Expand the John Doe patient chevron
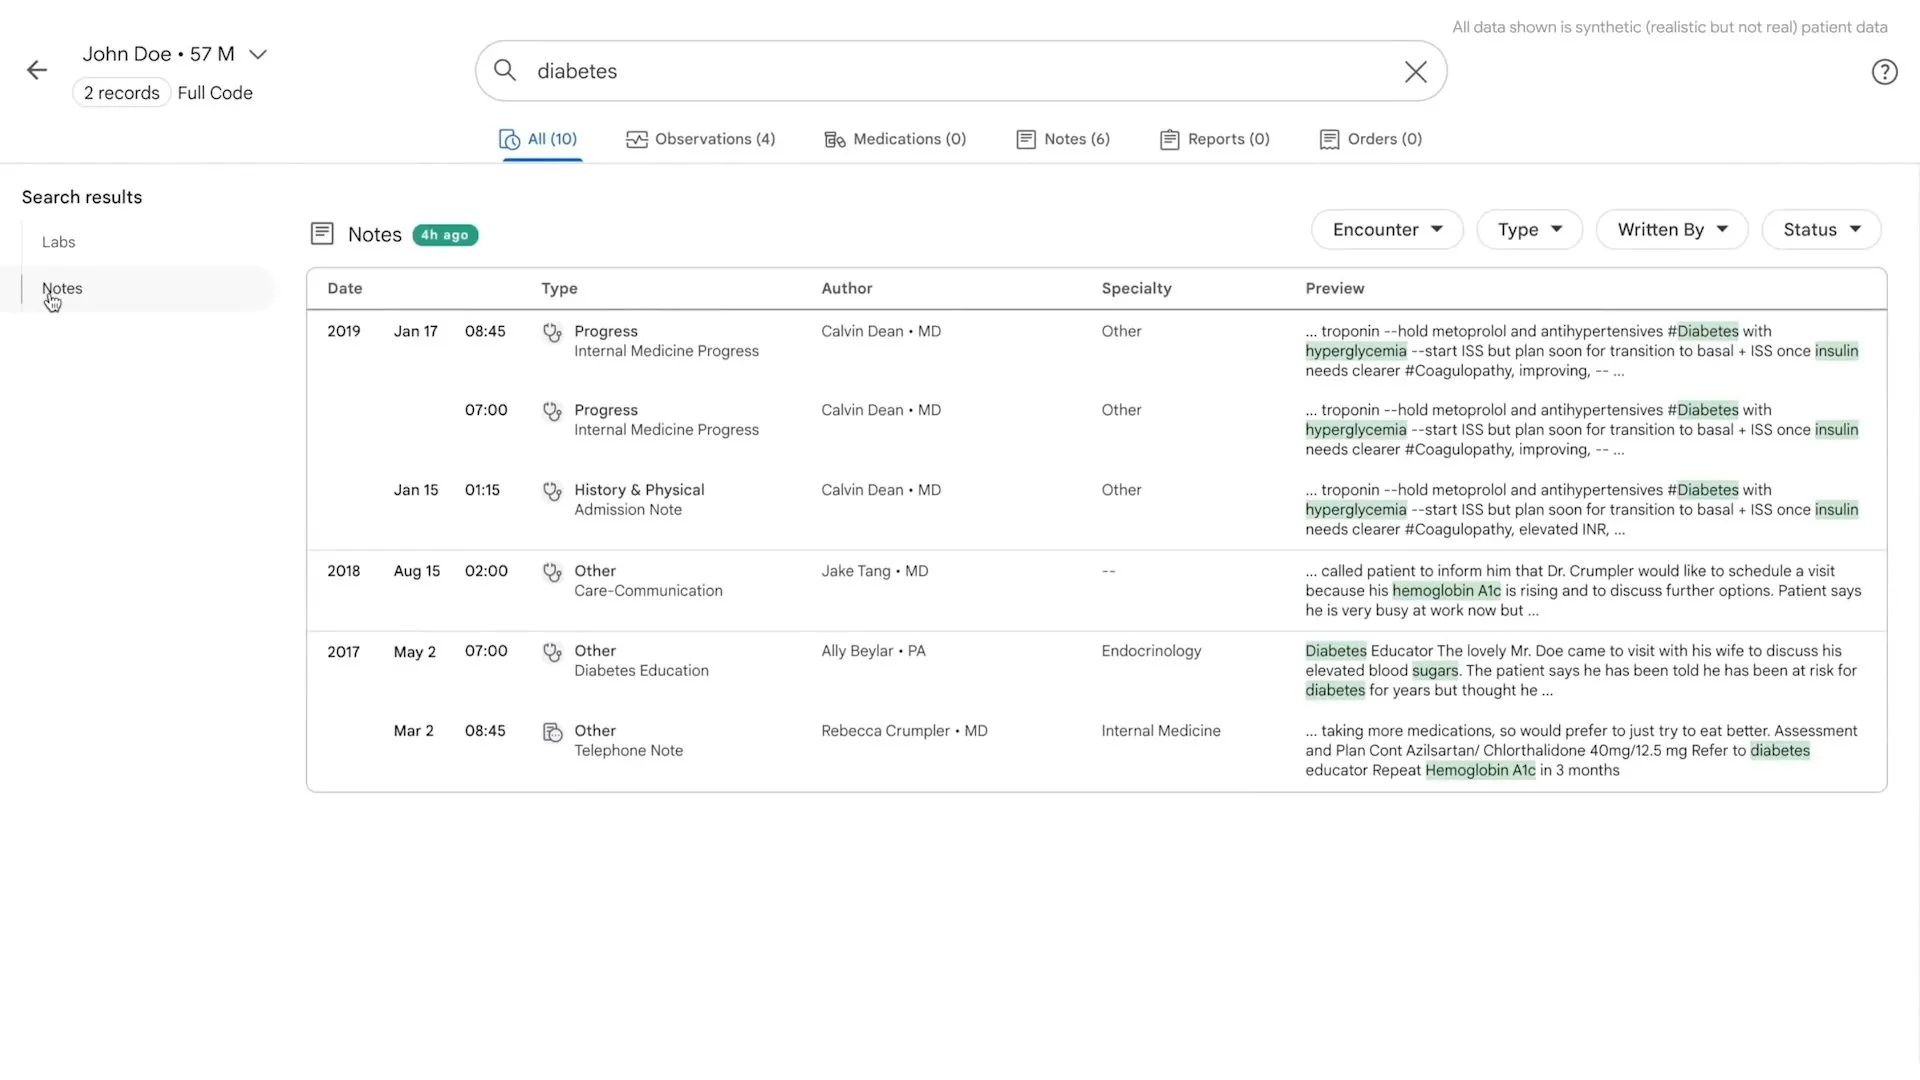 258,54
